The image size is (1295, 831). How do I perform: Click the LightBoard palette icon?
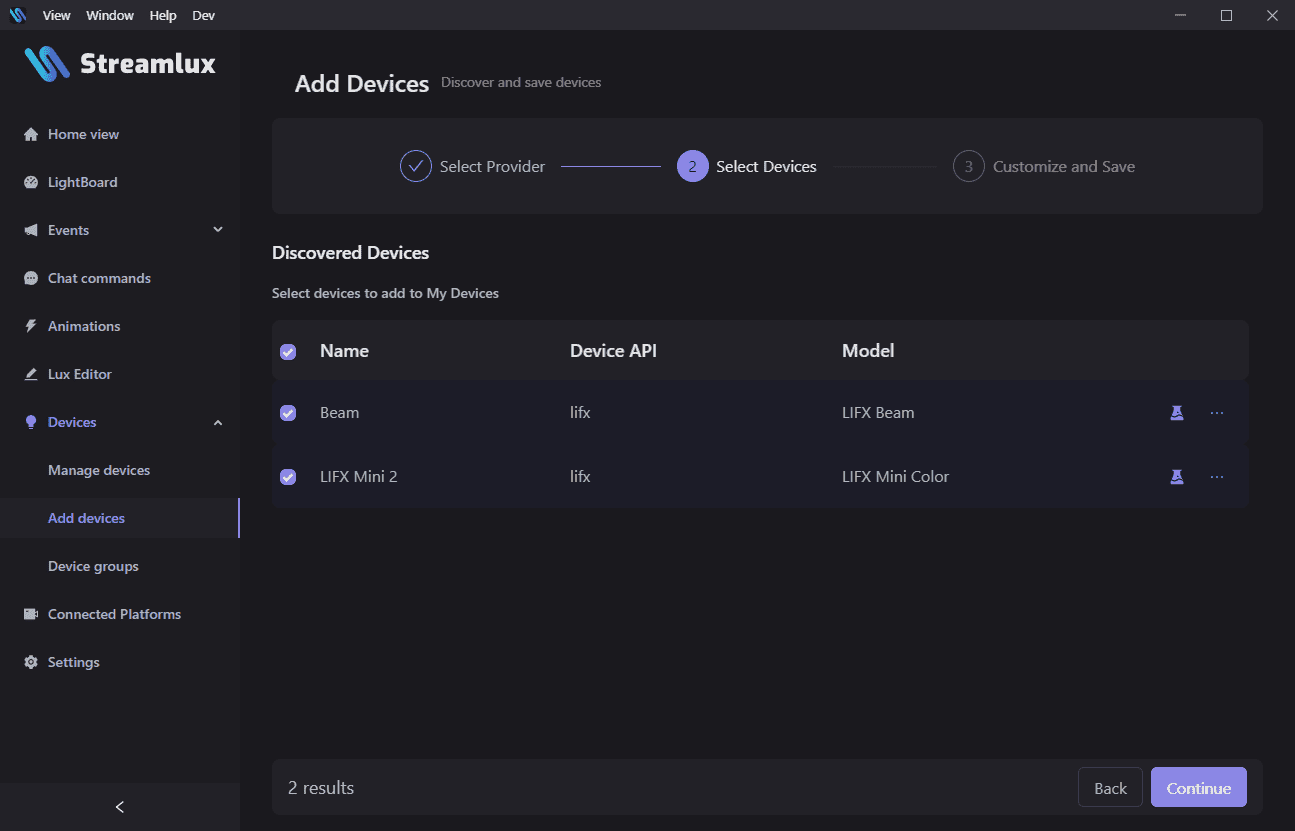click(31, 183)
